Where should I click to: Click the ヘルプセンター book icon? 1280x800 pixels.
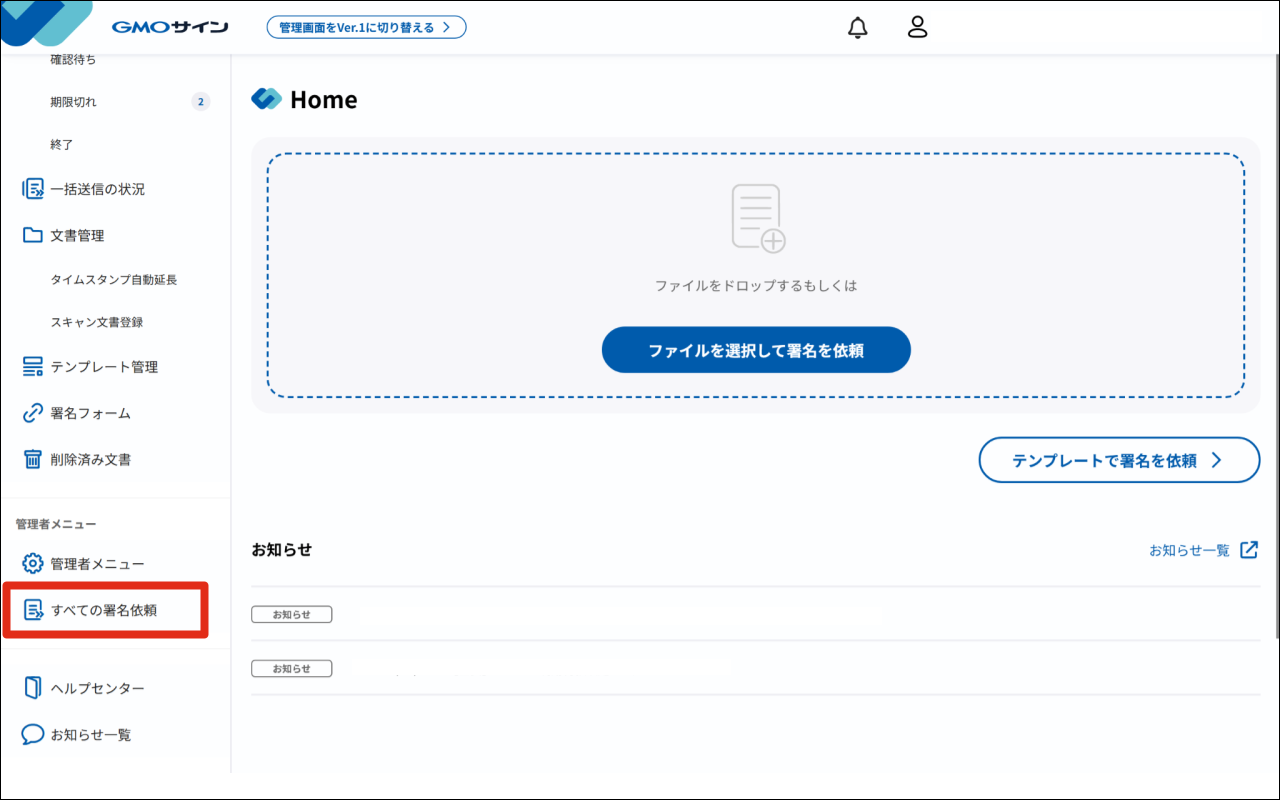33,688
